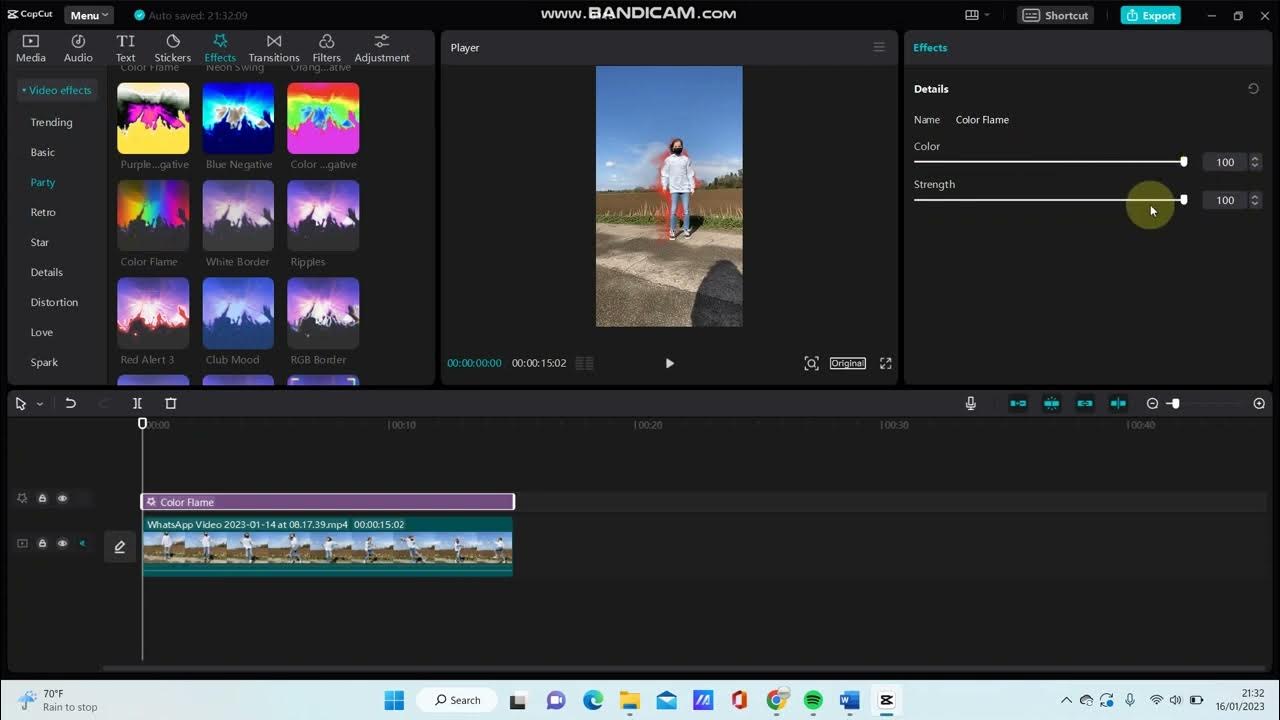Open the Player panel menu icon

coord(879,47)
